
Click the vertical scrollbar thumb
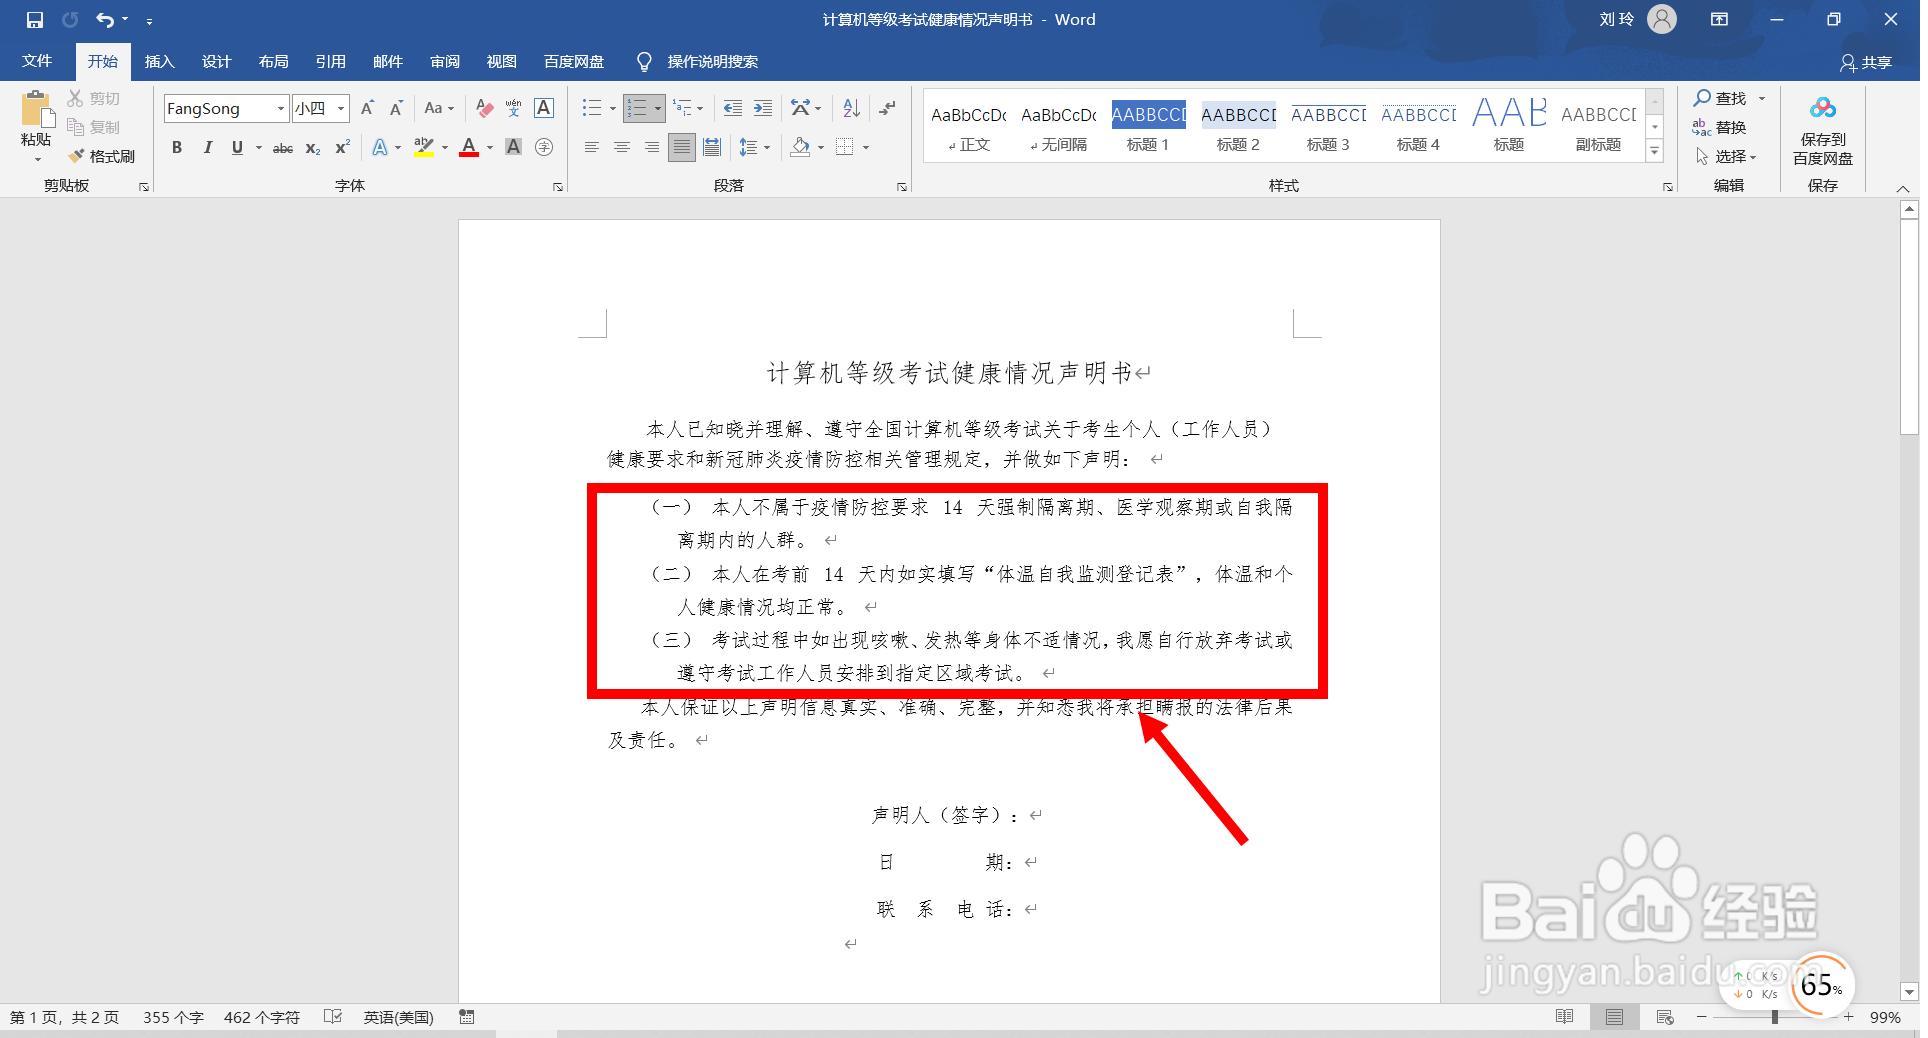(1909, 326)
